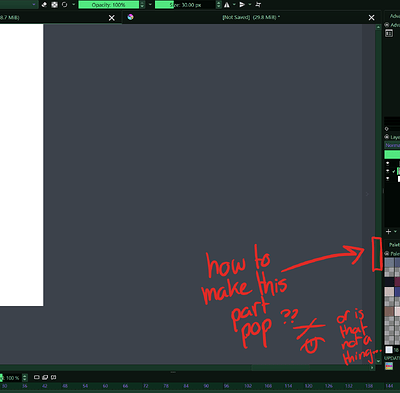The width and height of the screenshot is (400, 393).
Task: Open the layer blending mode Normal dropdown
Action: (392, 145)
